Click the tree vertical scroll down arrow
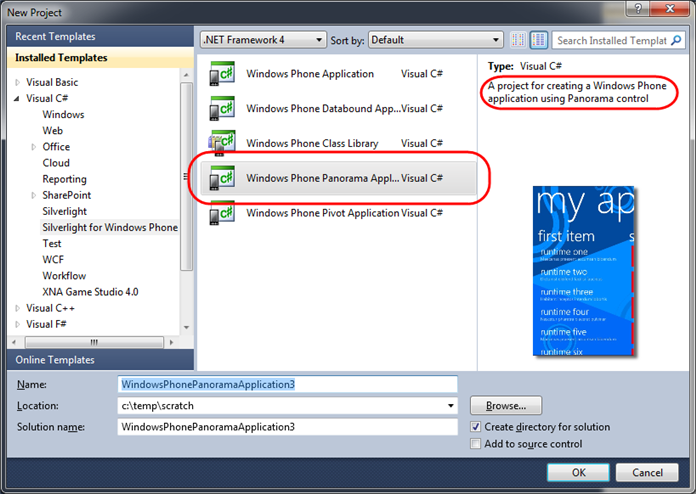696x494 pixels. [x=186, y=328]
